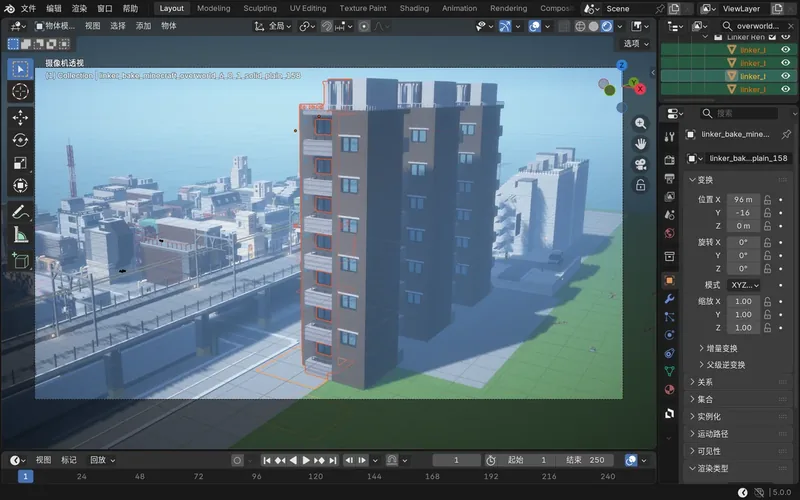The width and height of the screenshot is (800, 500).
Task: Play the animation forward
Action: (x=306, y=460)
